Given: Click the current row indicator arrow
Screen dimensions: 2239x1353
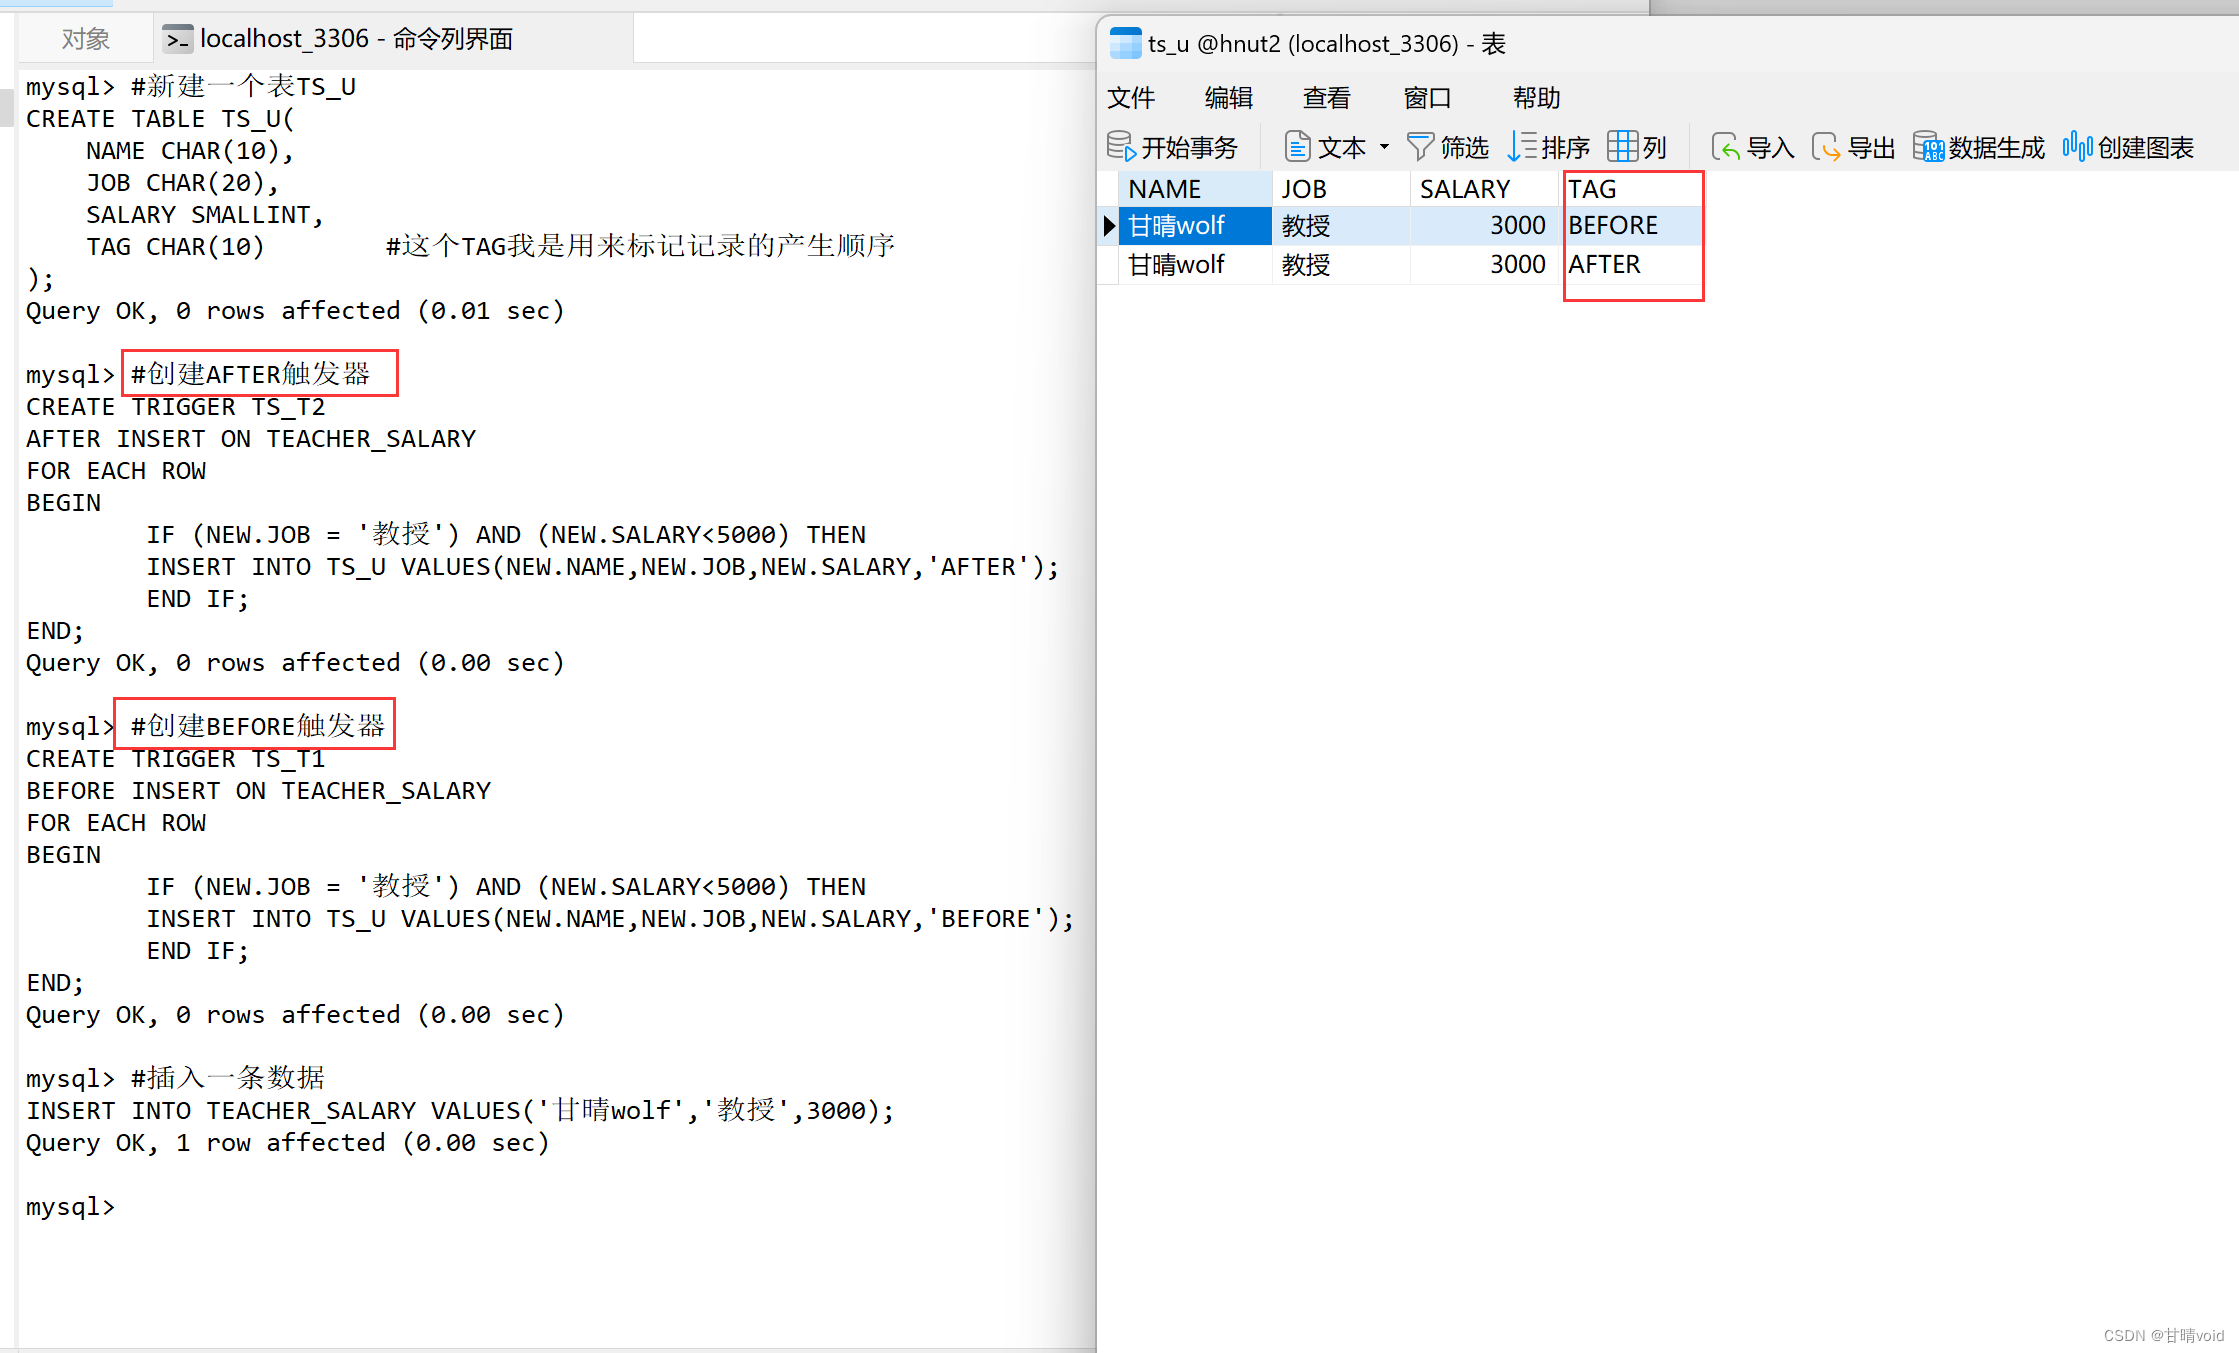Looking at the screenshot, I should click(1109, 226).
